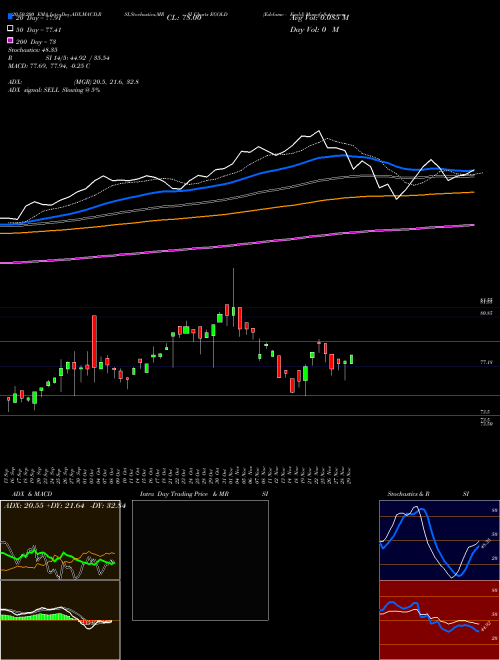Image resolution: width=500 pixels, height=660 pixels.
Task: Open the red RSI chart panel
Action: [439, 620]
